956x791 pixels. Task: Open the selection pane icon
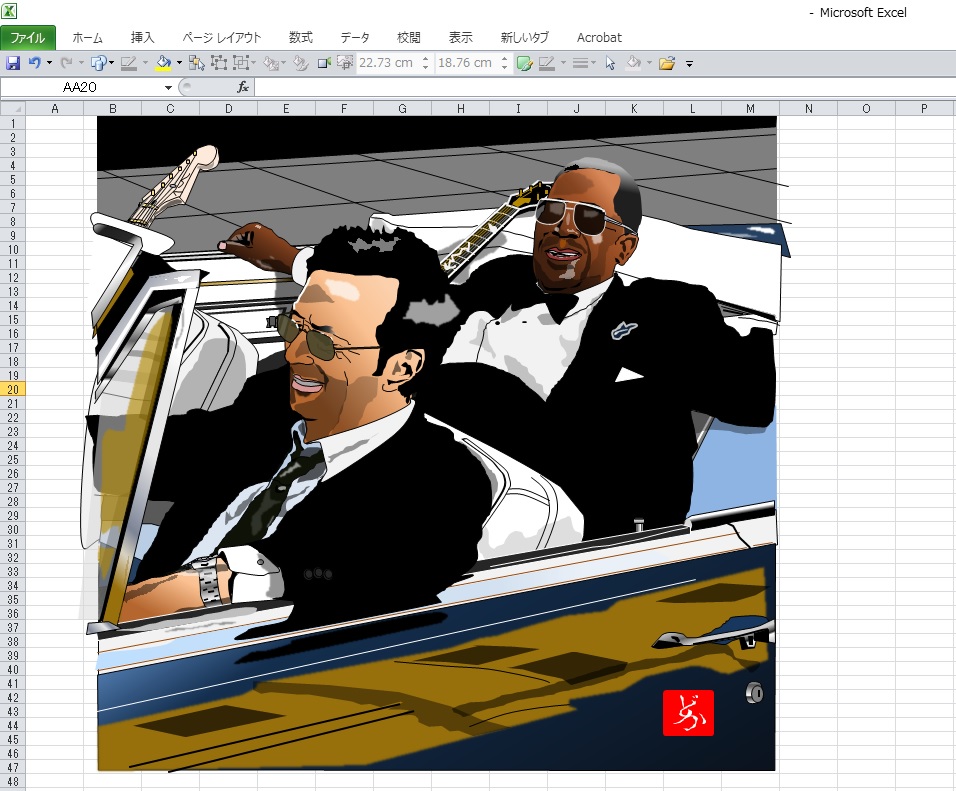(x=196, y=63)
